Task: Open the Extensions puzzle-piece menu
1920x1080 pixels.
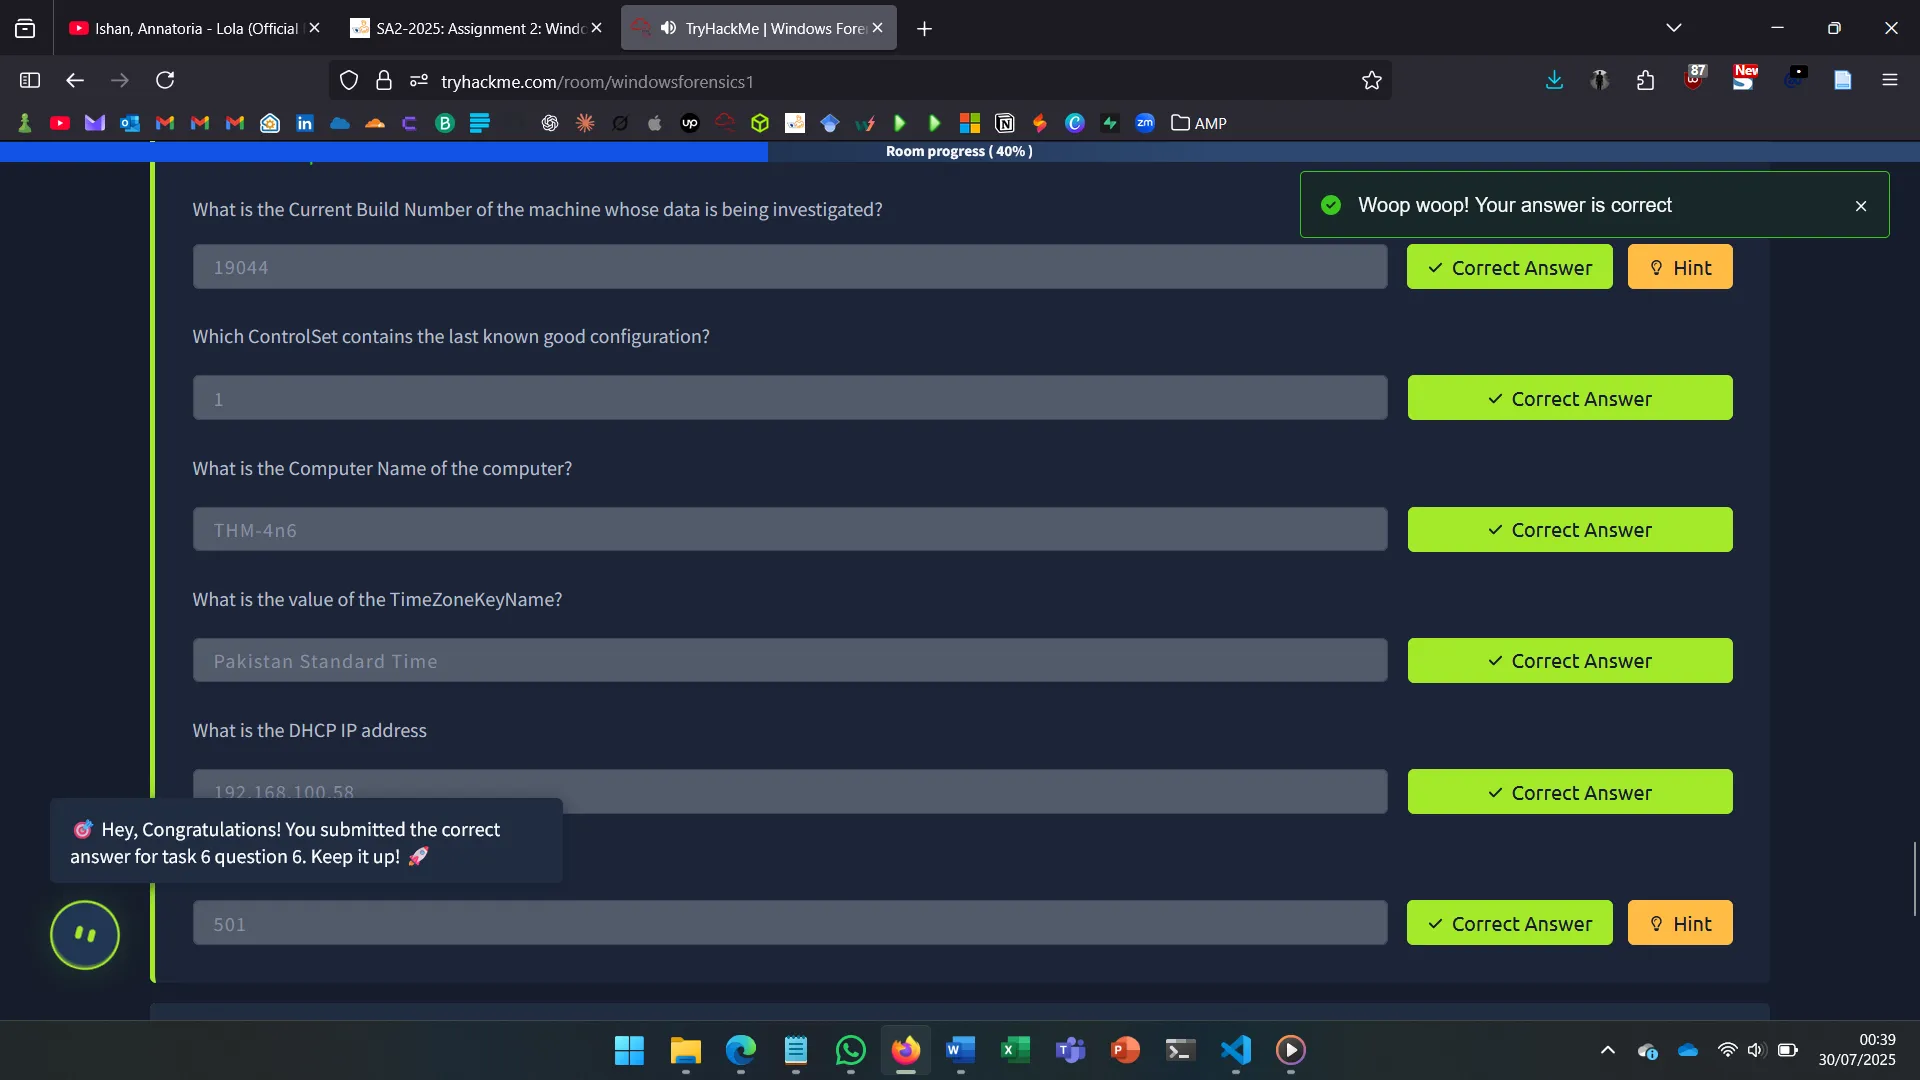Action: (x=1645, y=80)
